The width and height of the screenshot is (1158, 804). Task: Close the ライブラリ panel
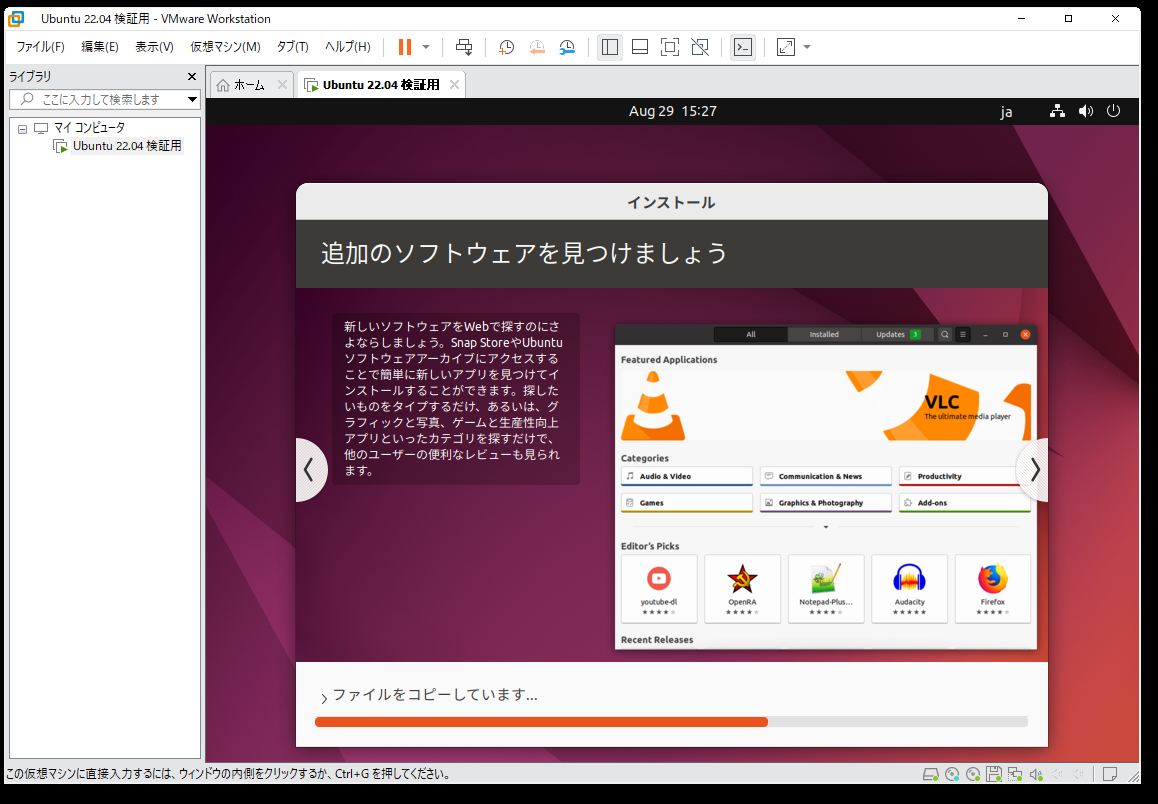click(192, 77)
